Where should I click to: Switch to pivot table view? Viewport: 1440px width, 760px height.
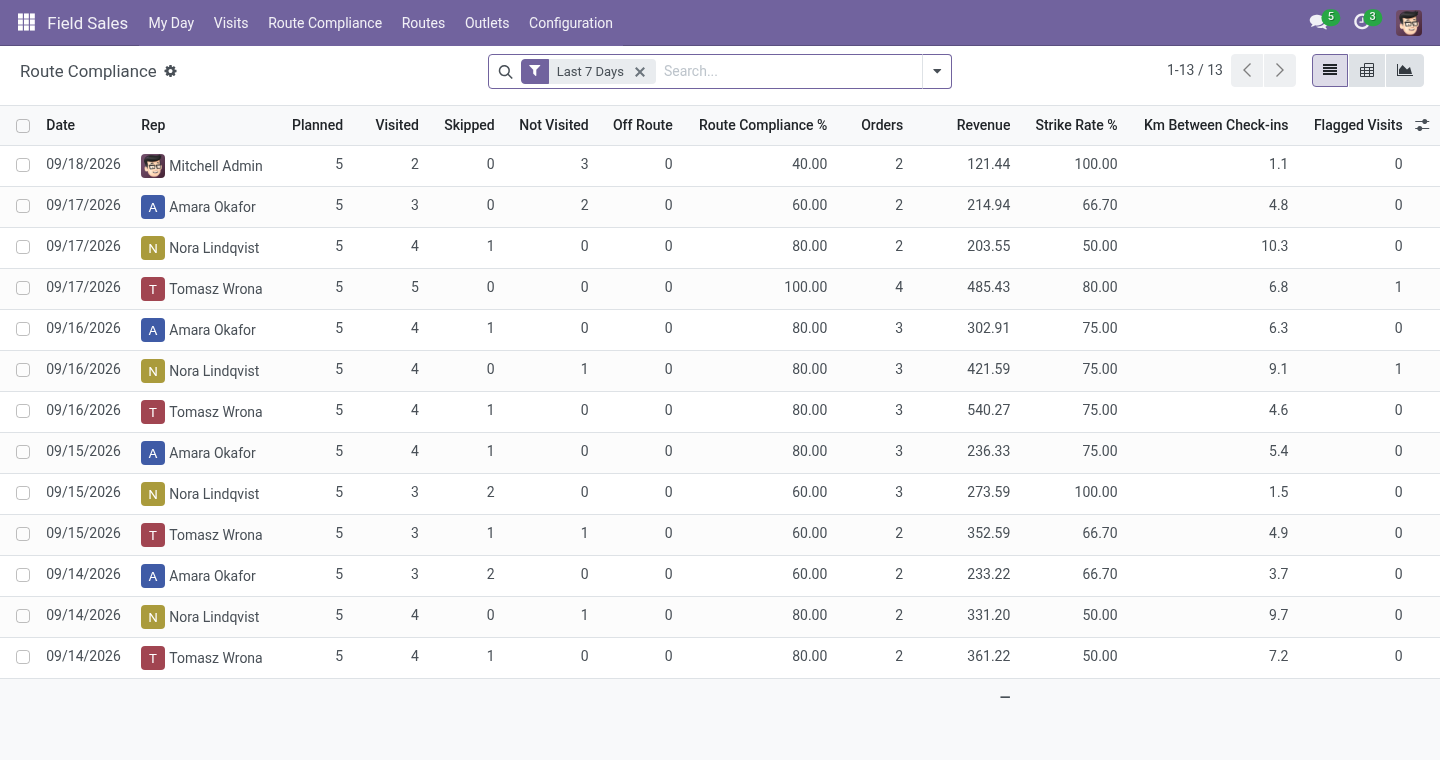tap(1367, 71)
